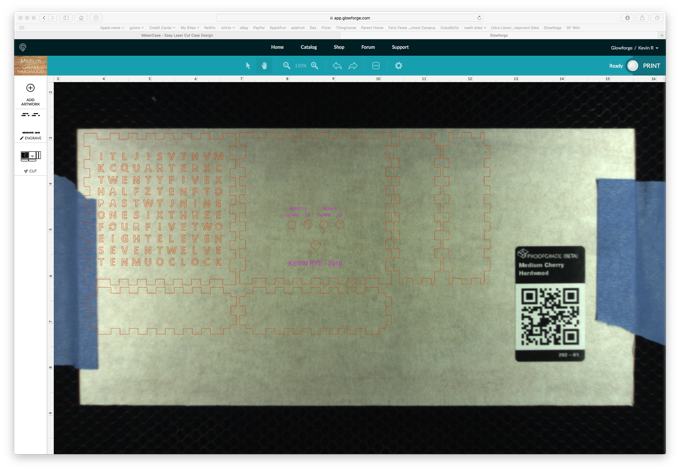
Task: Show all Safari tabs overview
Action: [657, 18]
